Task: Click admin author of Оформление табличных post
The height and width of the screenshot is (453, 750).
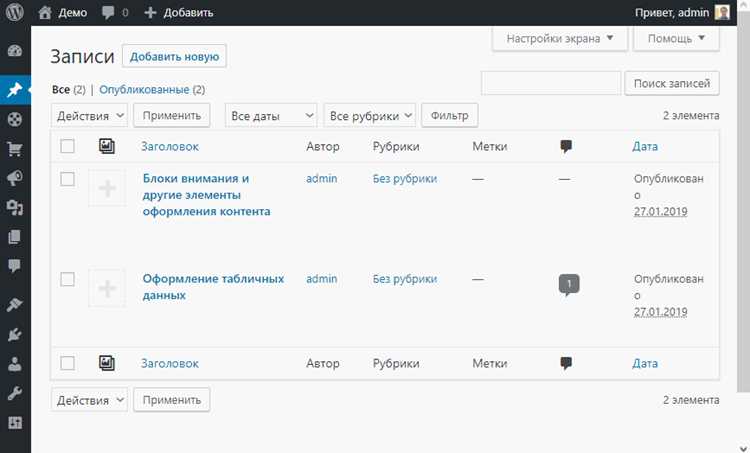Action: tap(321, 278)
